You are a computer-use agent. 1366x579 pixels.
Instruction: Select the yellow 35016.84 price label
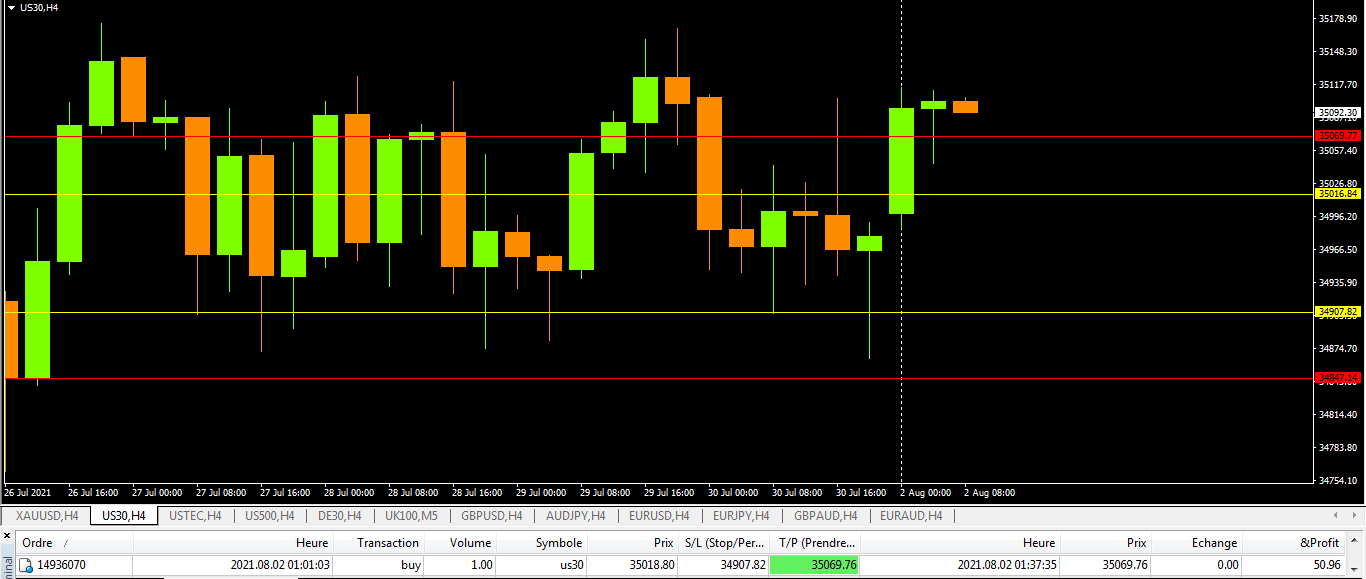[x=1338, y=194]
